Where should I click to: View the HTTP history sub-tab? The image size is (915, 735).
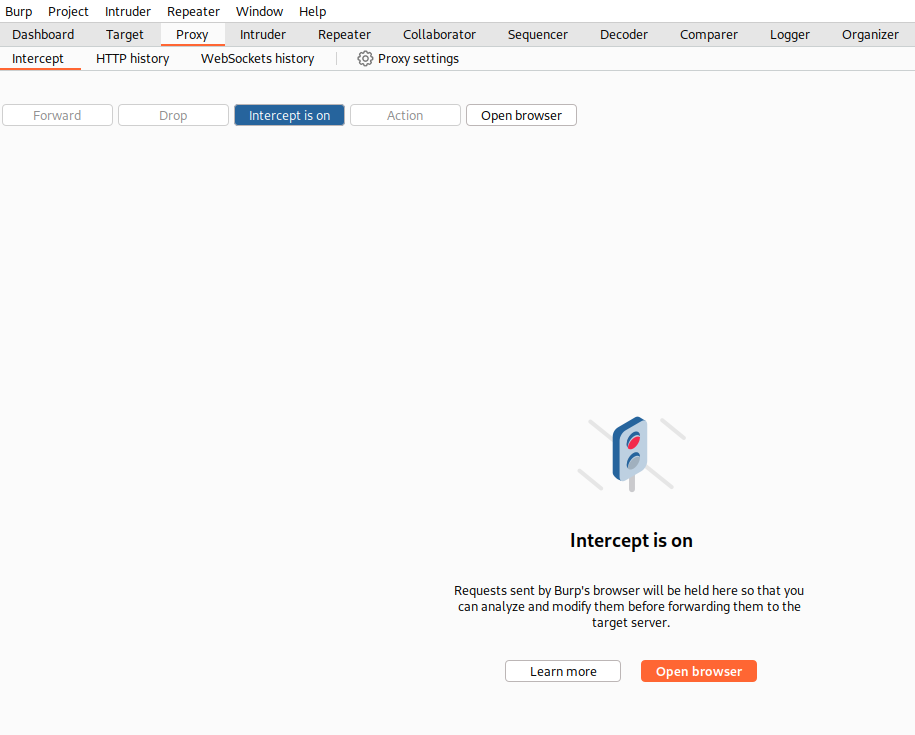click(132, 59)
